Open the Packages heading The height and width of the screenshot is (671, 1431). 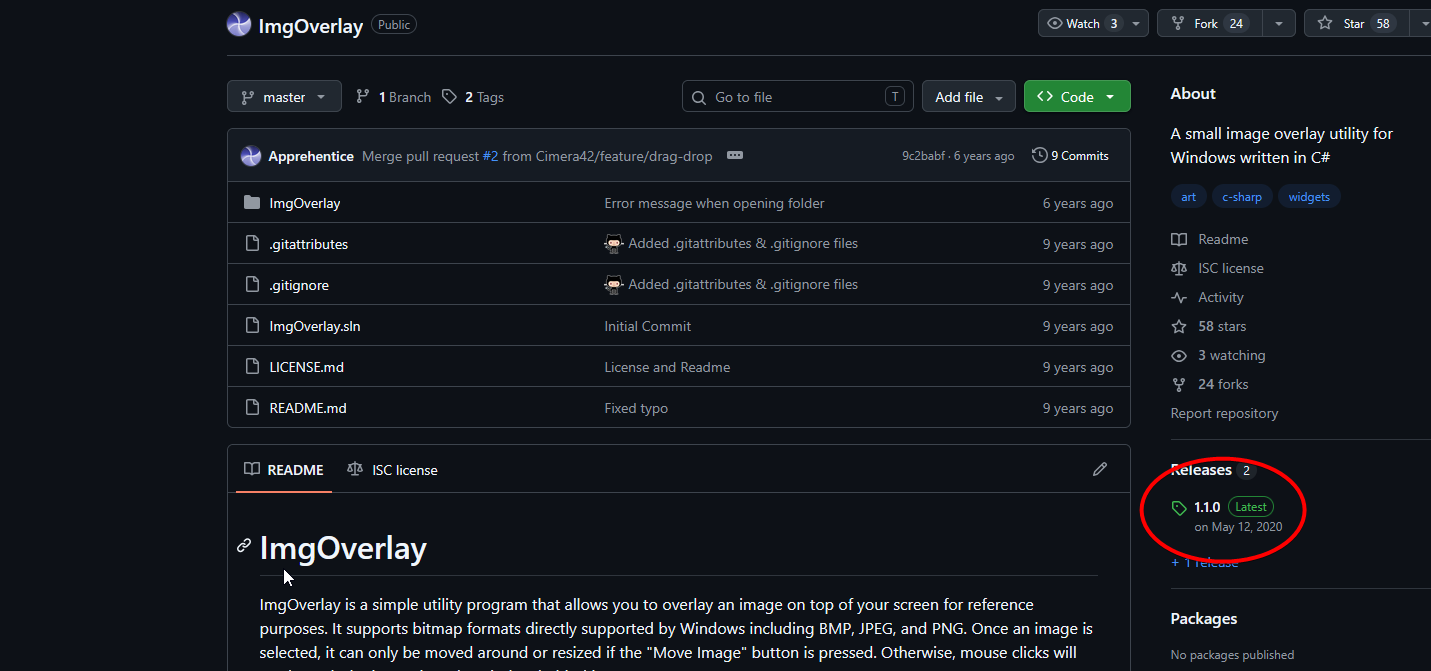coord(1204,619)
